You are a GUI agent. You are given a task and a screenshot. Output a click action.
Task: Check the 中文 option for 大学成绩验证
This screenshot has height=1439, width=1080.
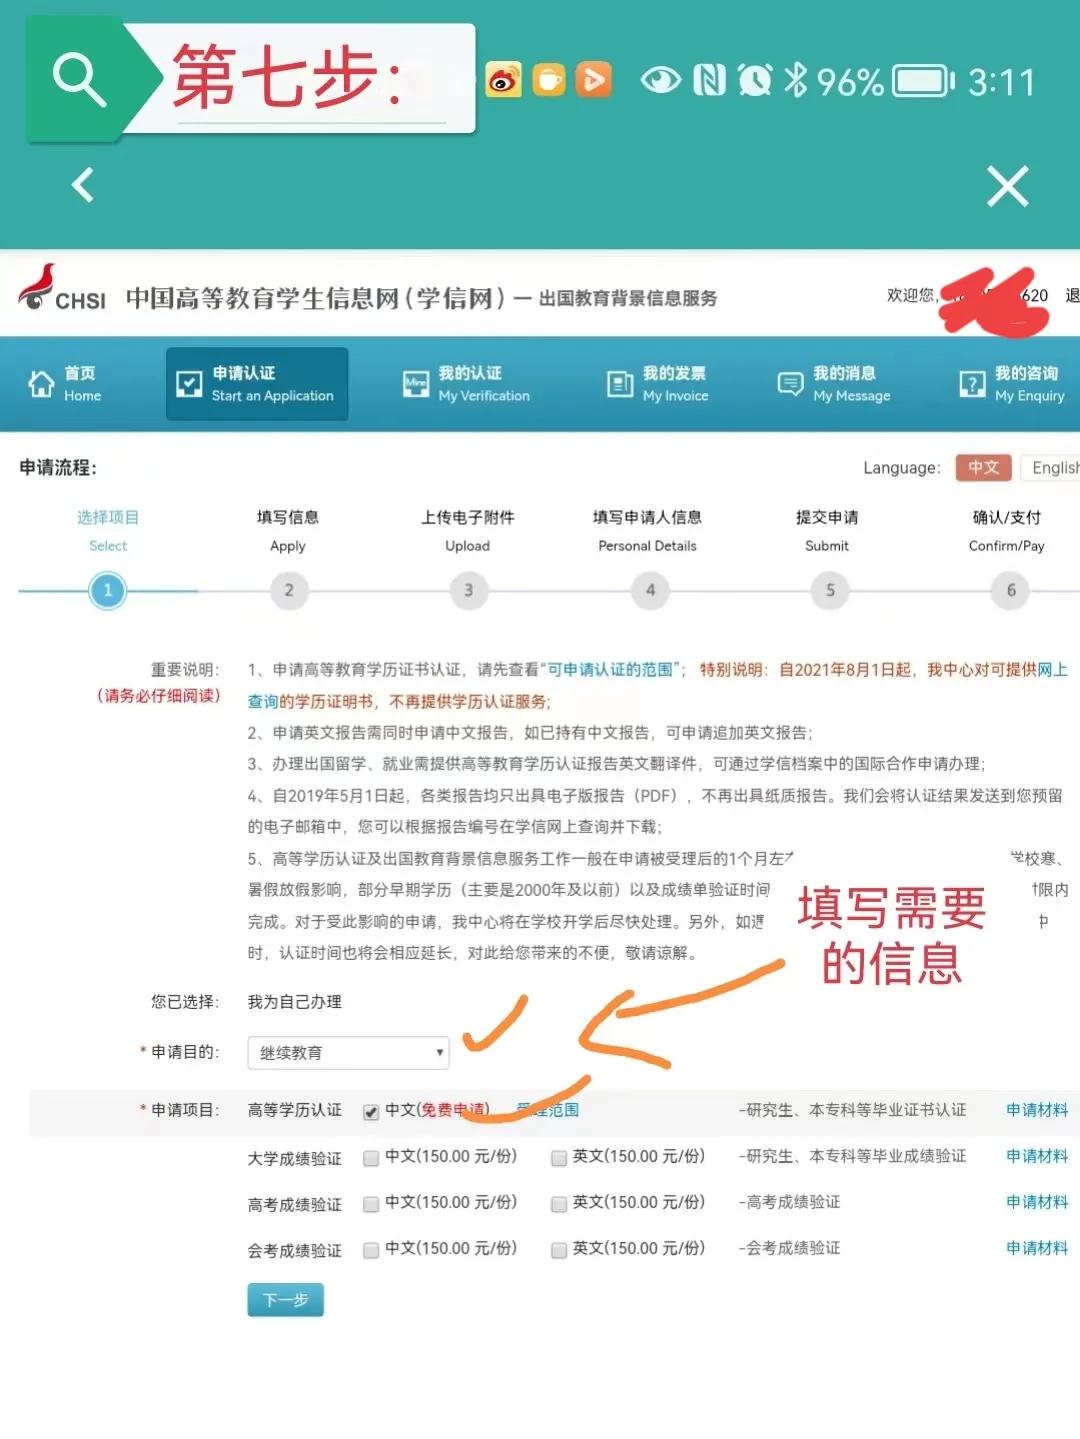(x=371, y=1157)
